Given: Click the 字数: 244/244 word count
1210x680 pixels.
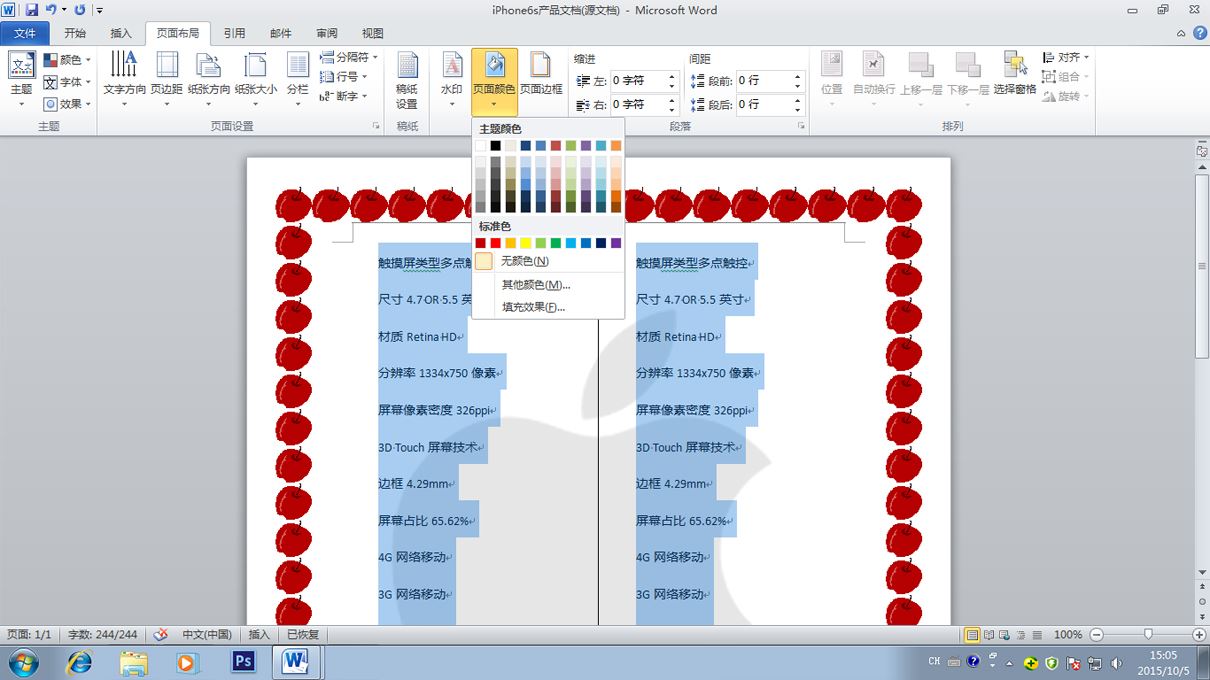Looking at the screenshot, I should click(x=103, y=635).
